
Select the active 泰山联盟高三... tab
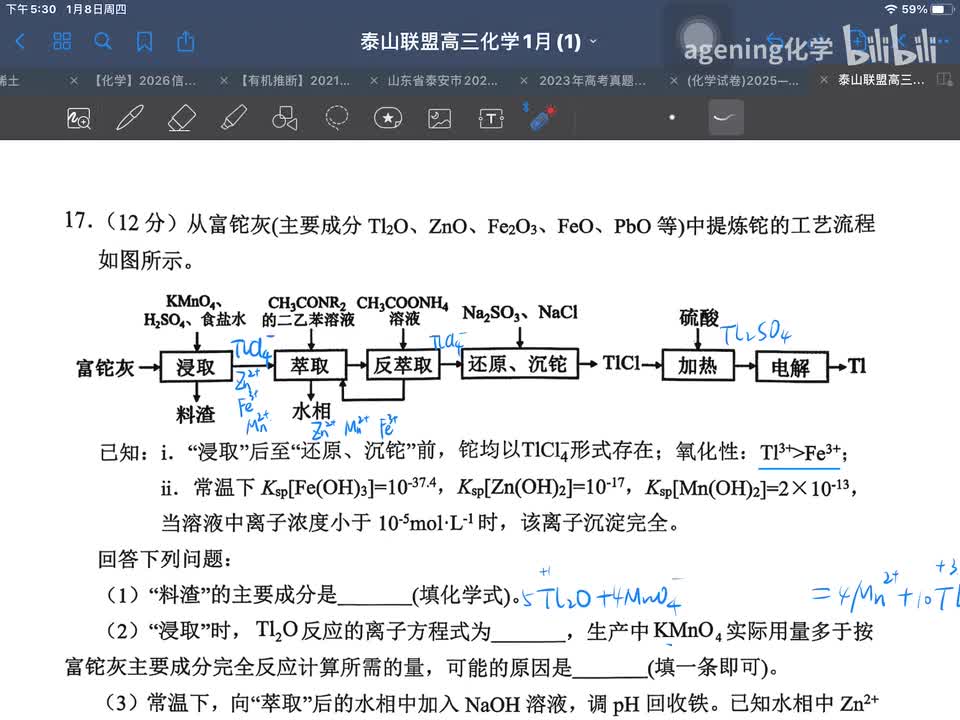point(881,80)
